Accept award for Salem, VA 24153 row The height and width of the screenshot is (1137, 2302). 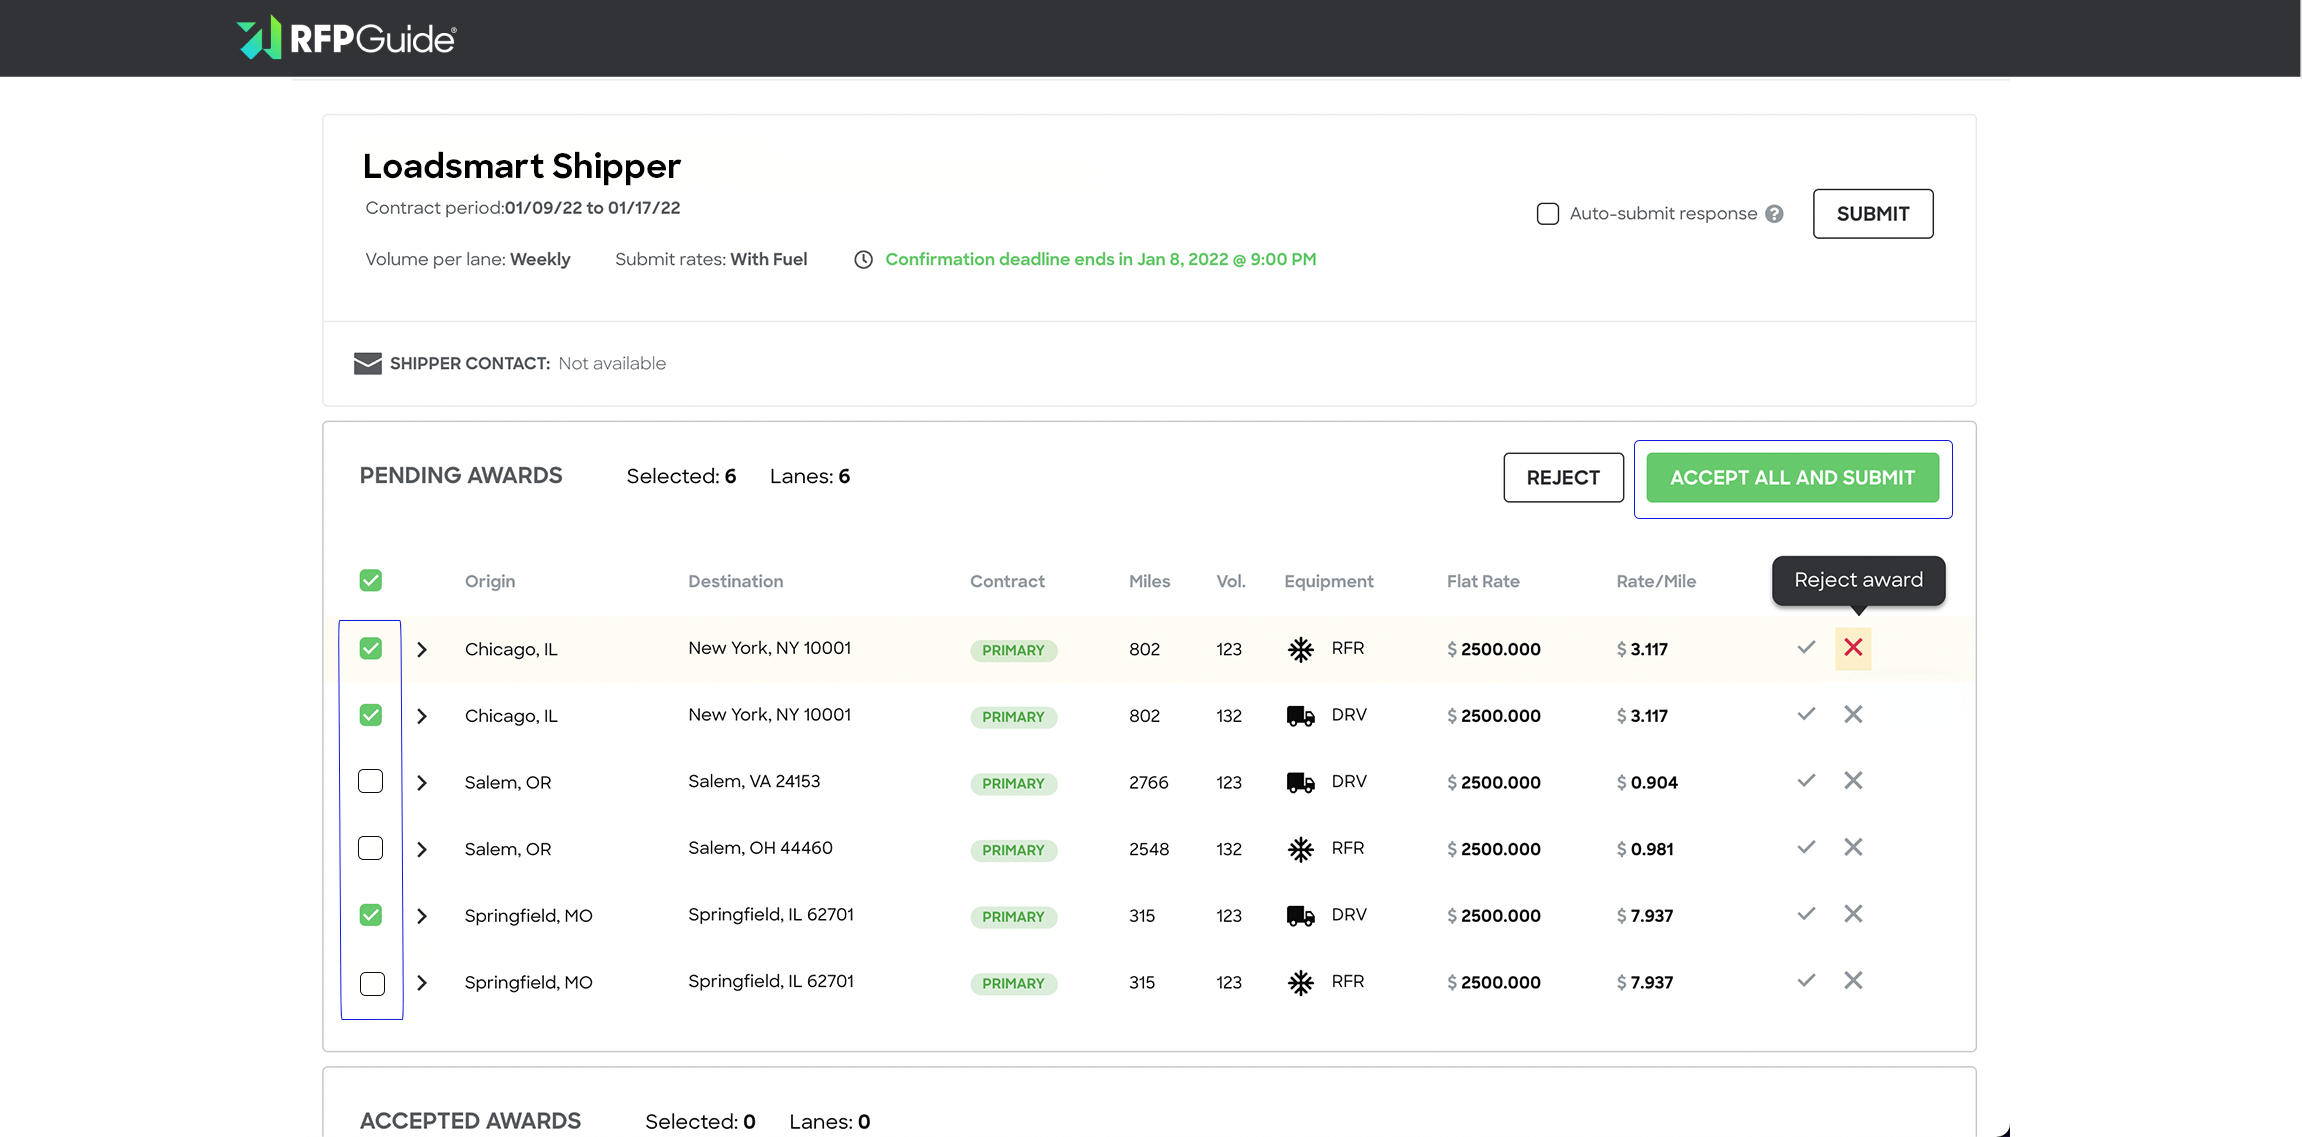[1806, 781]
